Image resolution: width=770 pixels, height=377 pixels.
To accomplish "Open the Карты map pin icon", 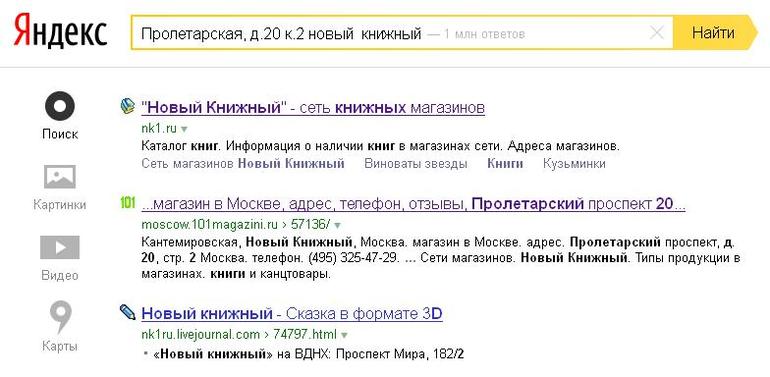I will 60,318.
